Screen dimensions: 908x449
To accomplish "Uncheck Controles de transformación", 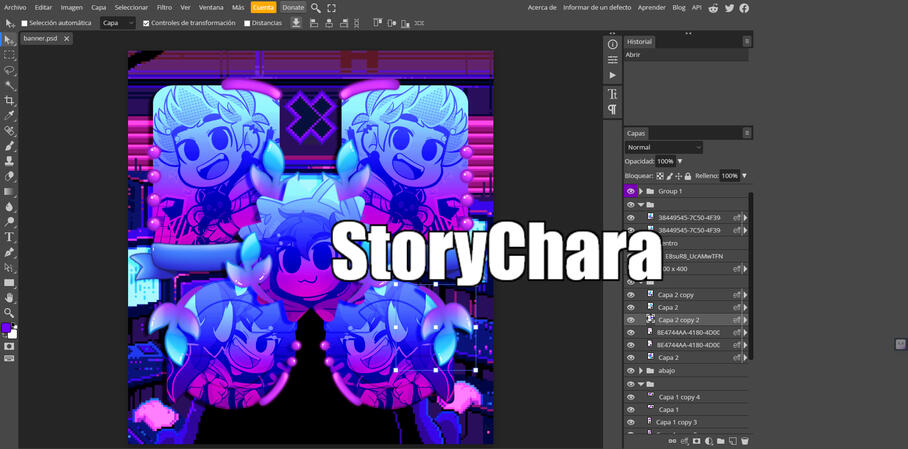I will (x=146, y=23).
